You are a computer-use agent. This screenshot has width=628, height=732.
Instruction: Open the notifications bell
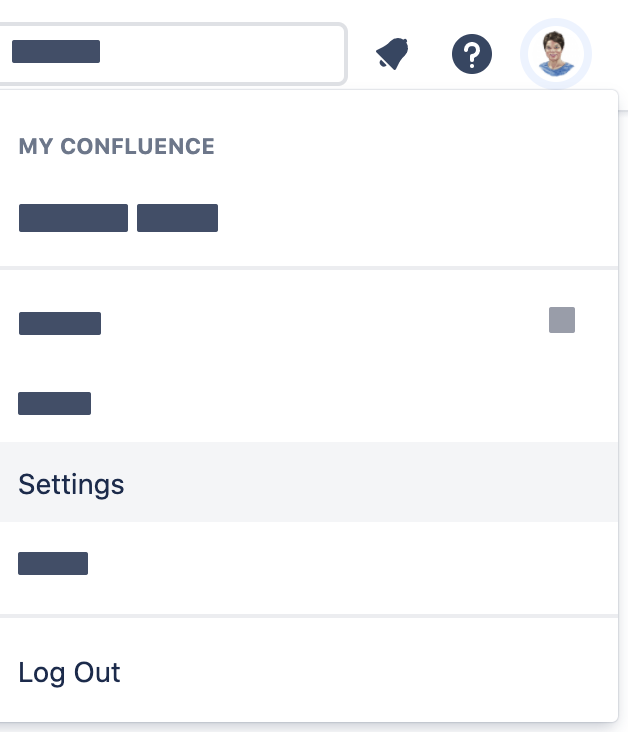(x=393, y=53)
